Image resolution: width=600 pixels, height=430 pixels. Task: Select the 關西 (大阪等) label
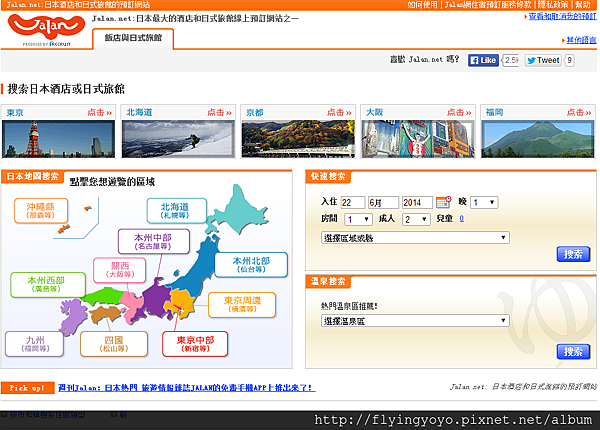[x=120, y=270]
